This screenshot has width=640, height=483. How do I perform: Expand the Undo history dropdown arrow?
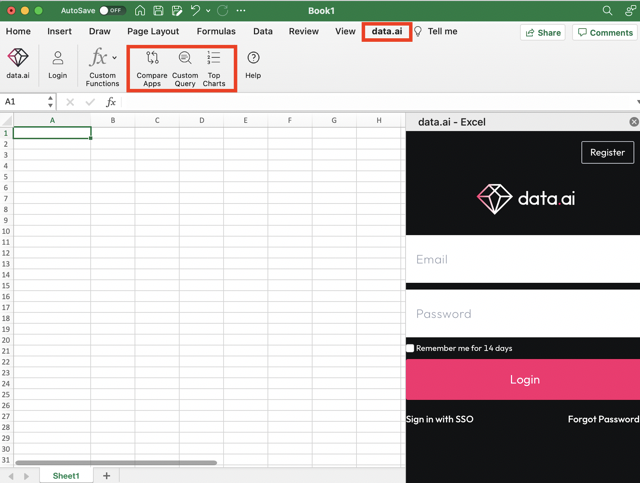tap(208, 11)
